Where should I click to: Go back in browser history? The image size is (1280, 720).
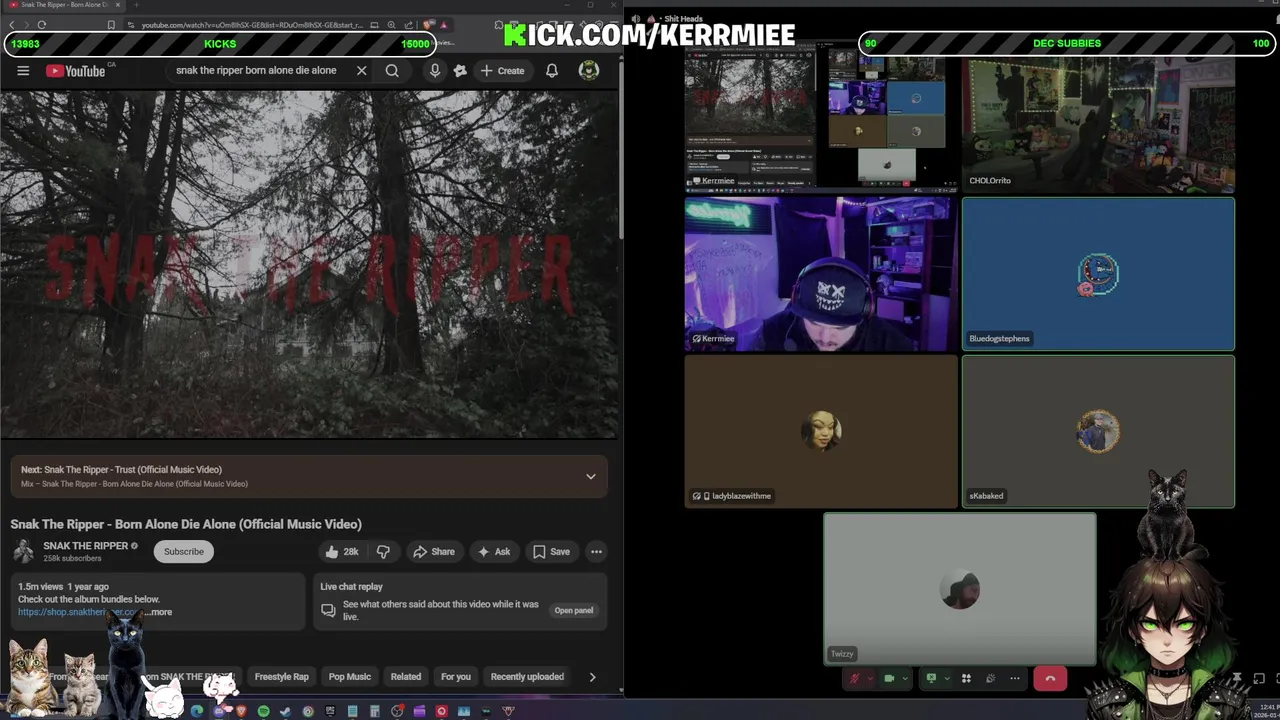tap(12, 25)
